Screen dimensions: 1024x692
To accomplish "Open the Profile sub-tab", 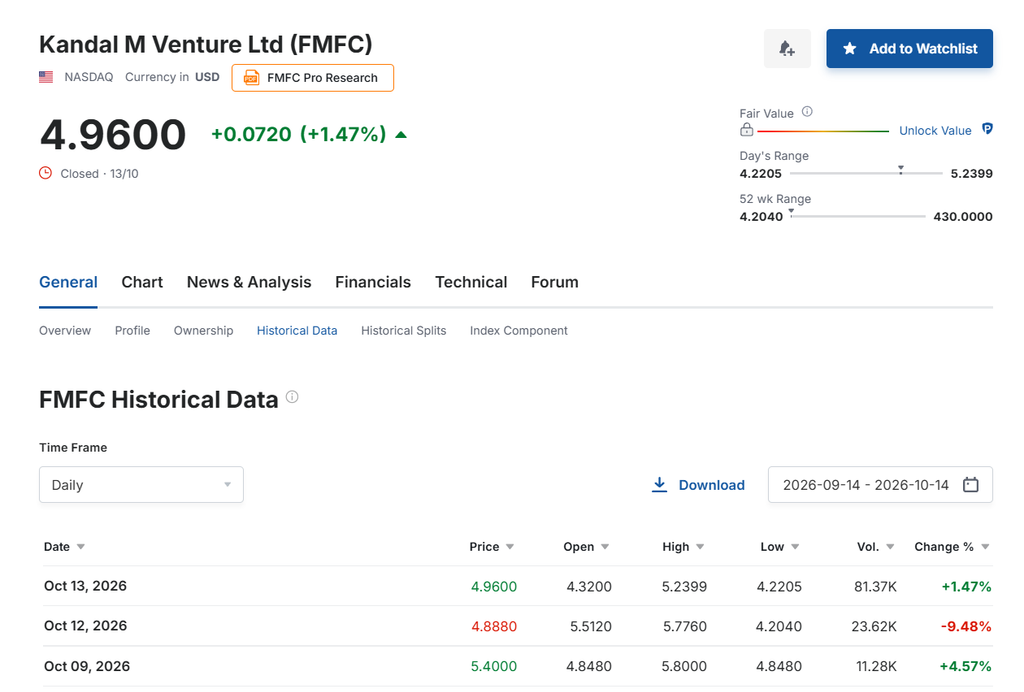I will tap(133, 330).
